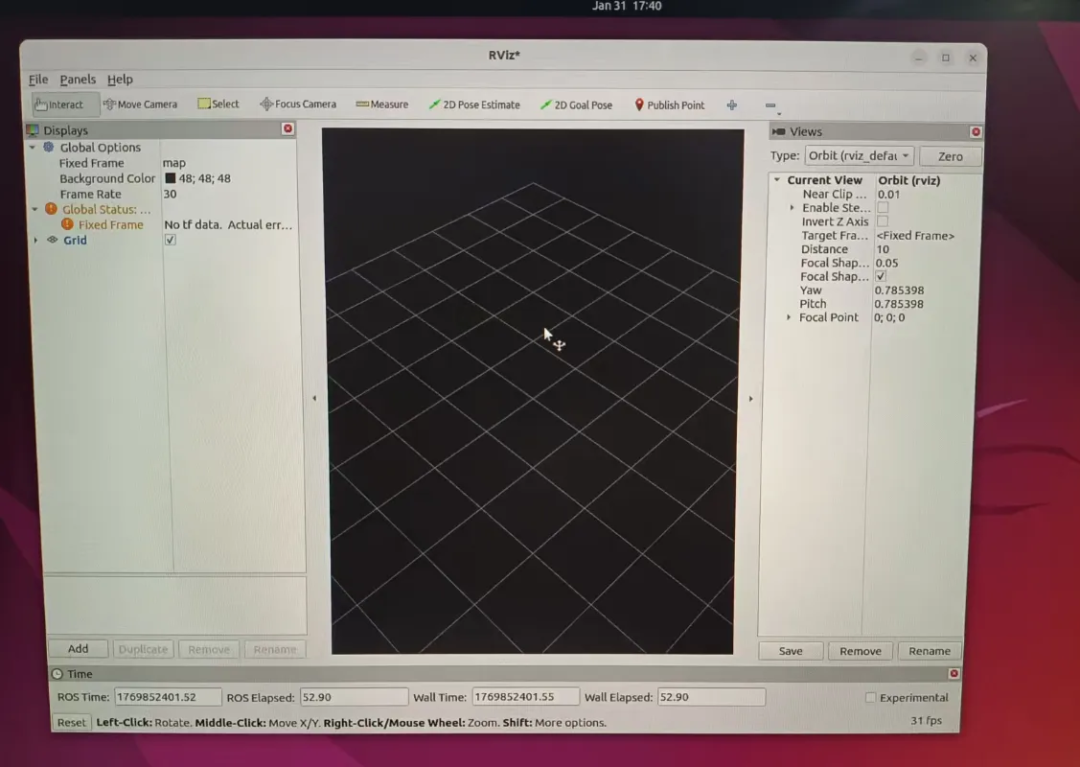Click the Wall Elapsed field
The width and height of the screenshot is (1080, 767).
tap(711, 697)
